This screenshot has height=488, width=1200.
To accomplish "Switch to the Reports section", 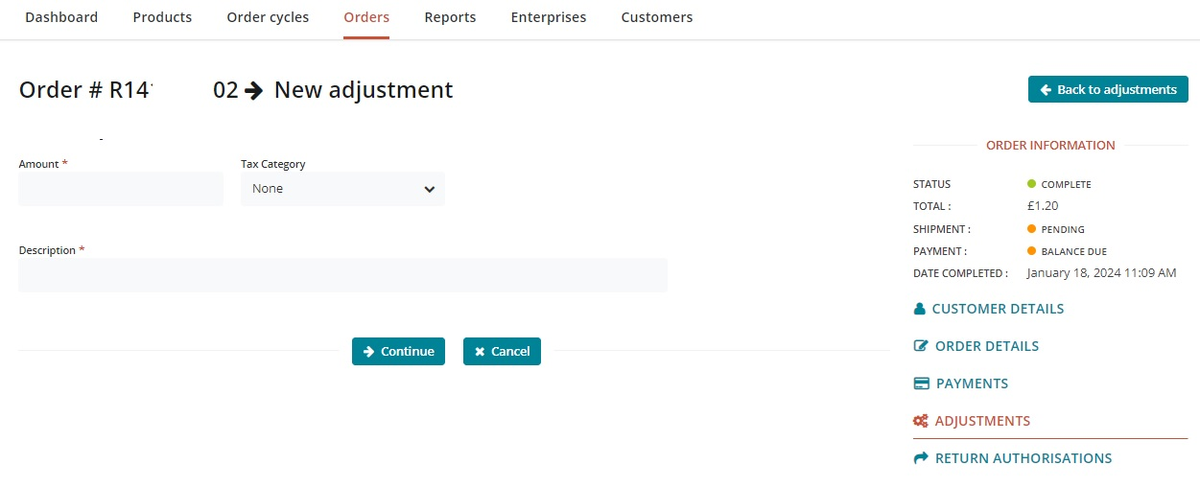I will click(x=450, y=17).
